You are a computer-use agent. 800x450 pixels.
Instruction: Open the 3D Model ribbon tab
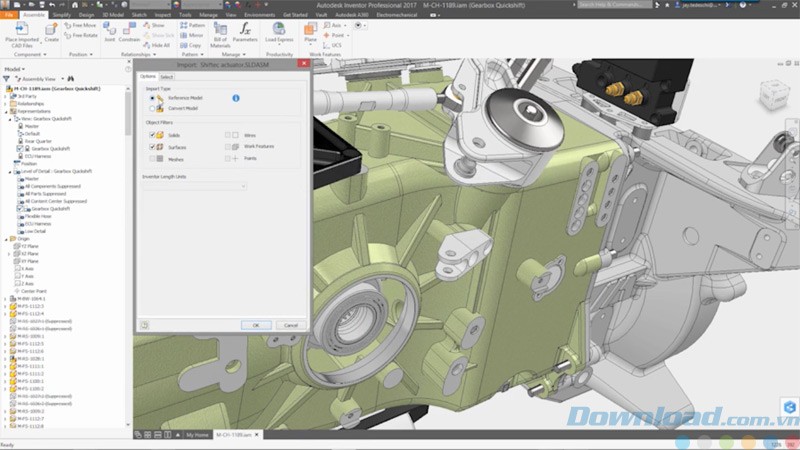(114, 16)
